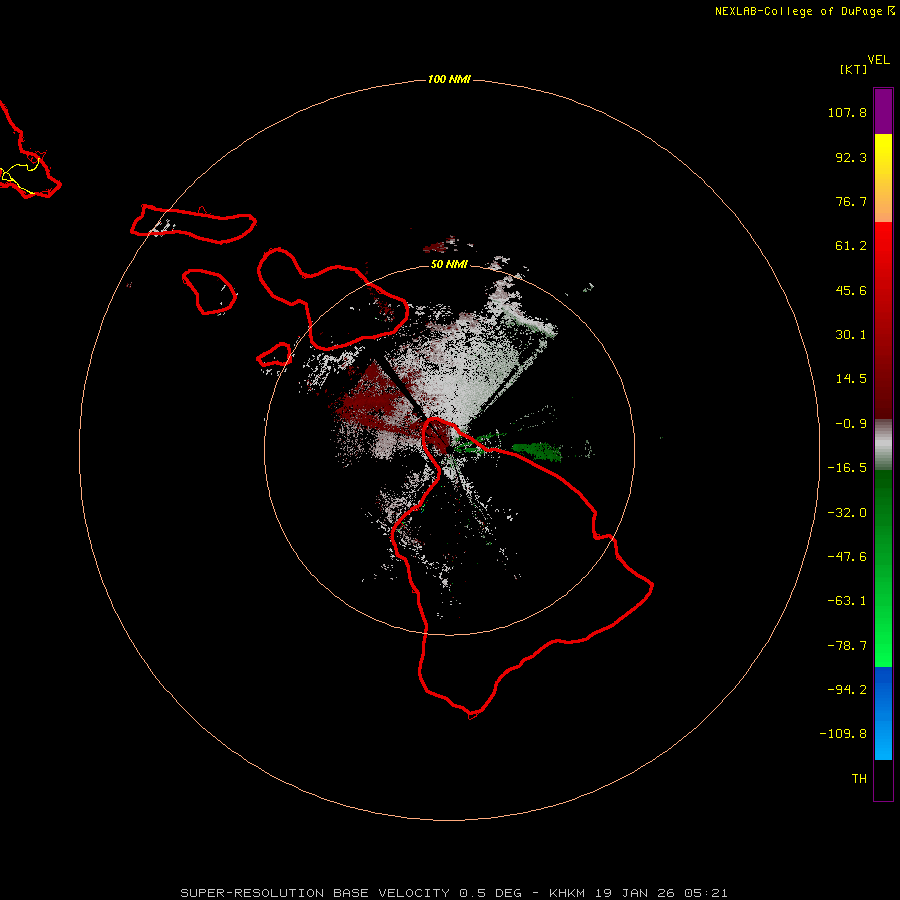Select the 45.6 legend value

(851, 290)
